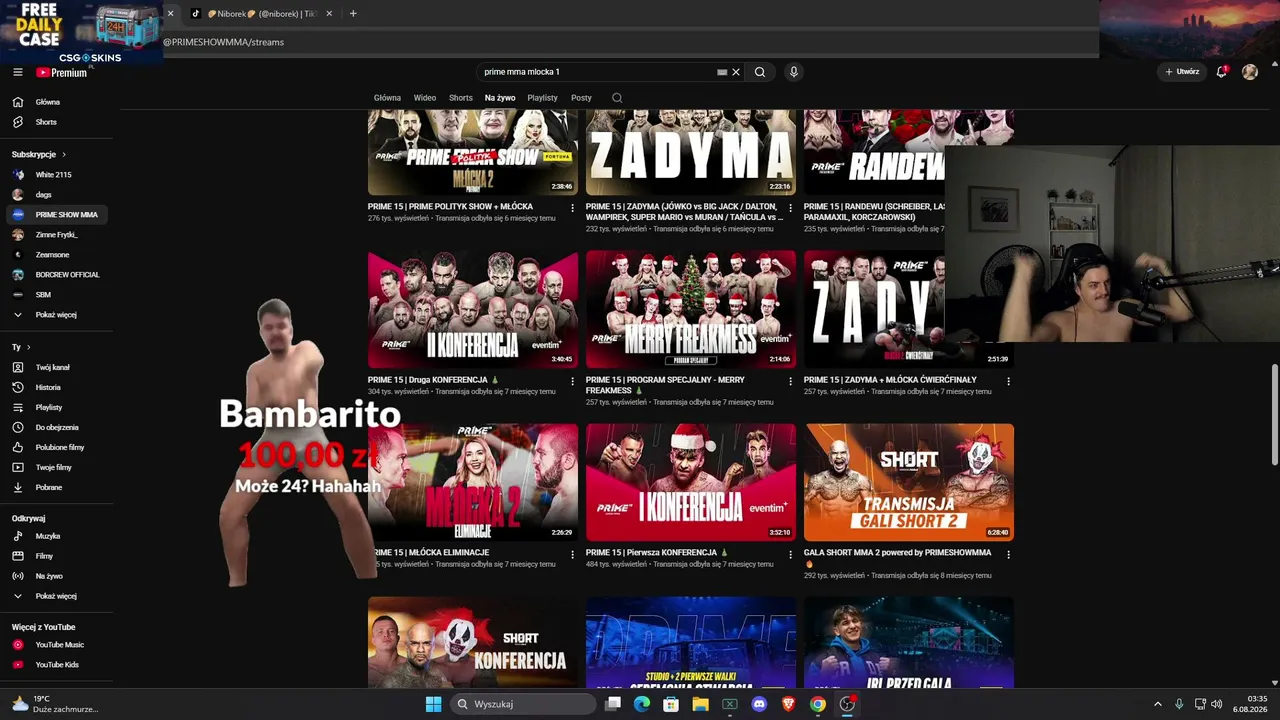Open a new browser tab
This screenshot has height=720, width=1280.
point(353,14)
